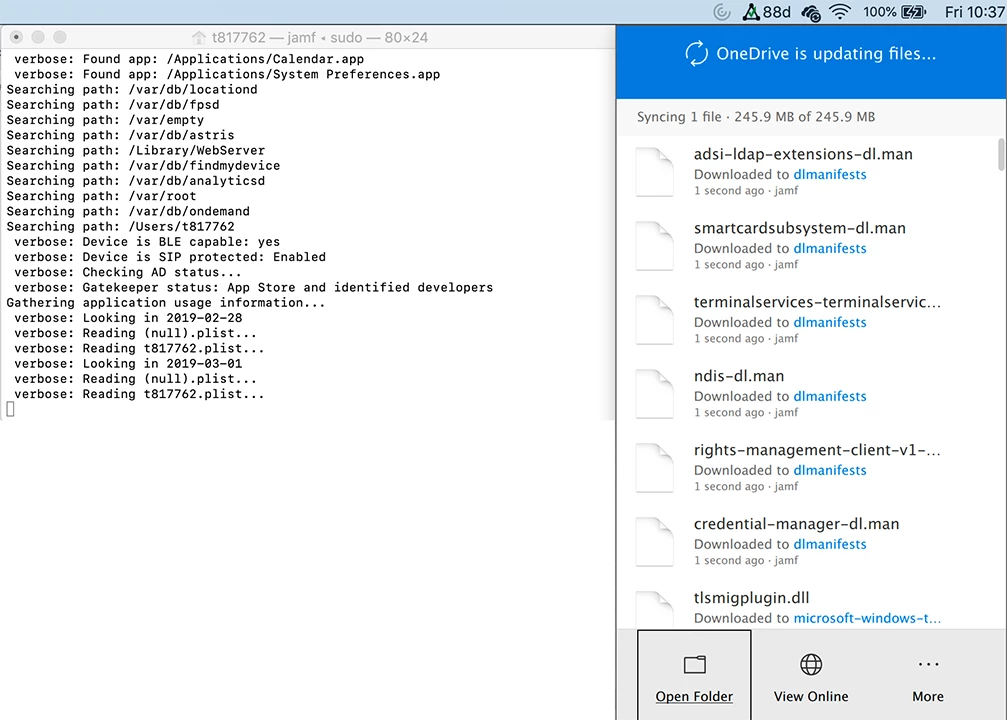Click the Terminal window title t817762 — jamf
The image size is (1007, 720).
tap(320, 37)
